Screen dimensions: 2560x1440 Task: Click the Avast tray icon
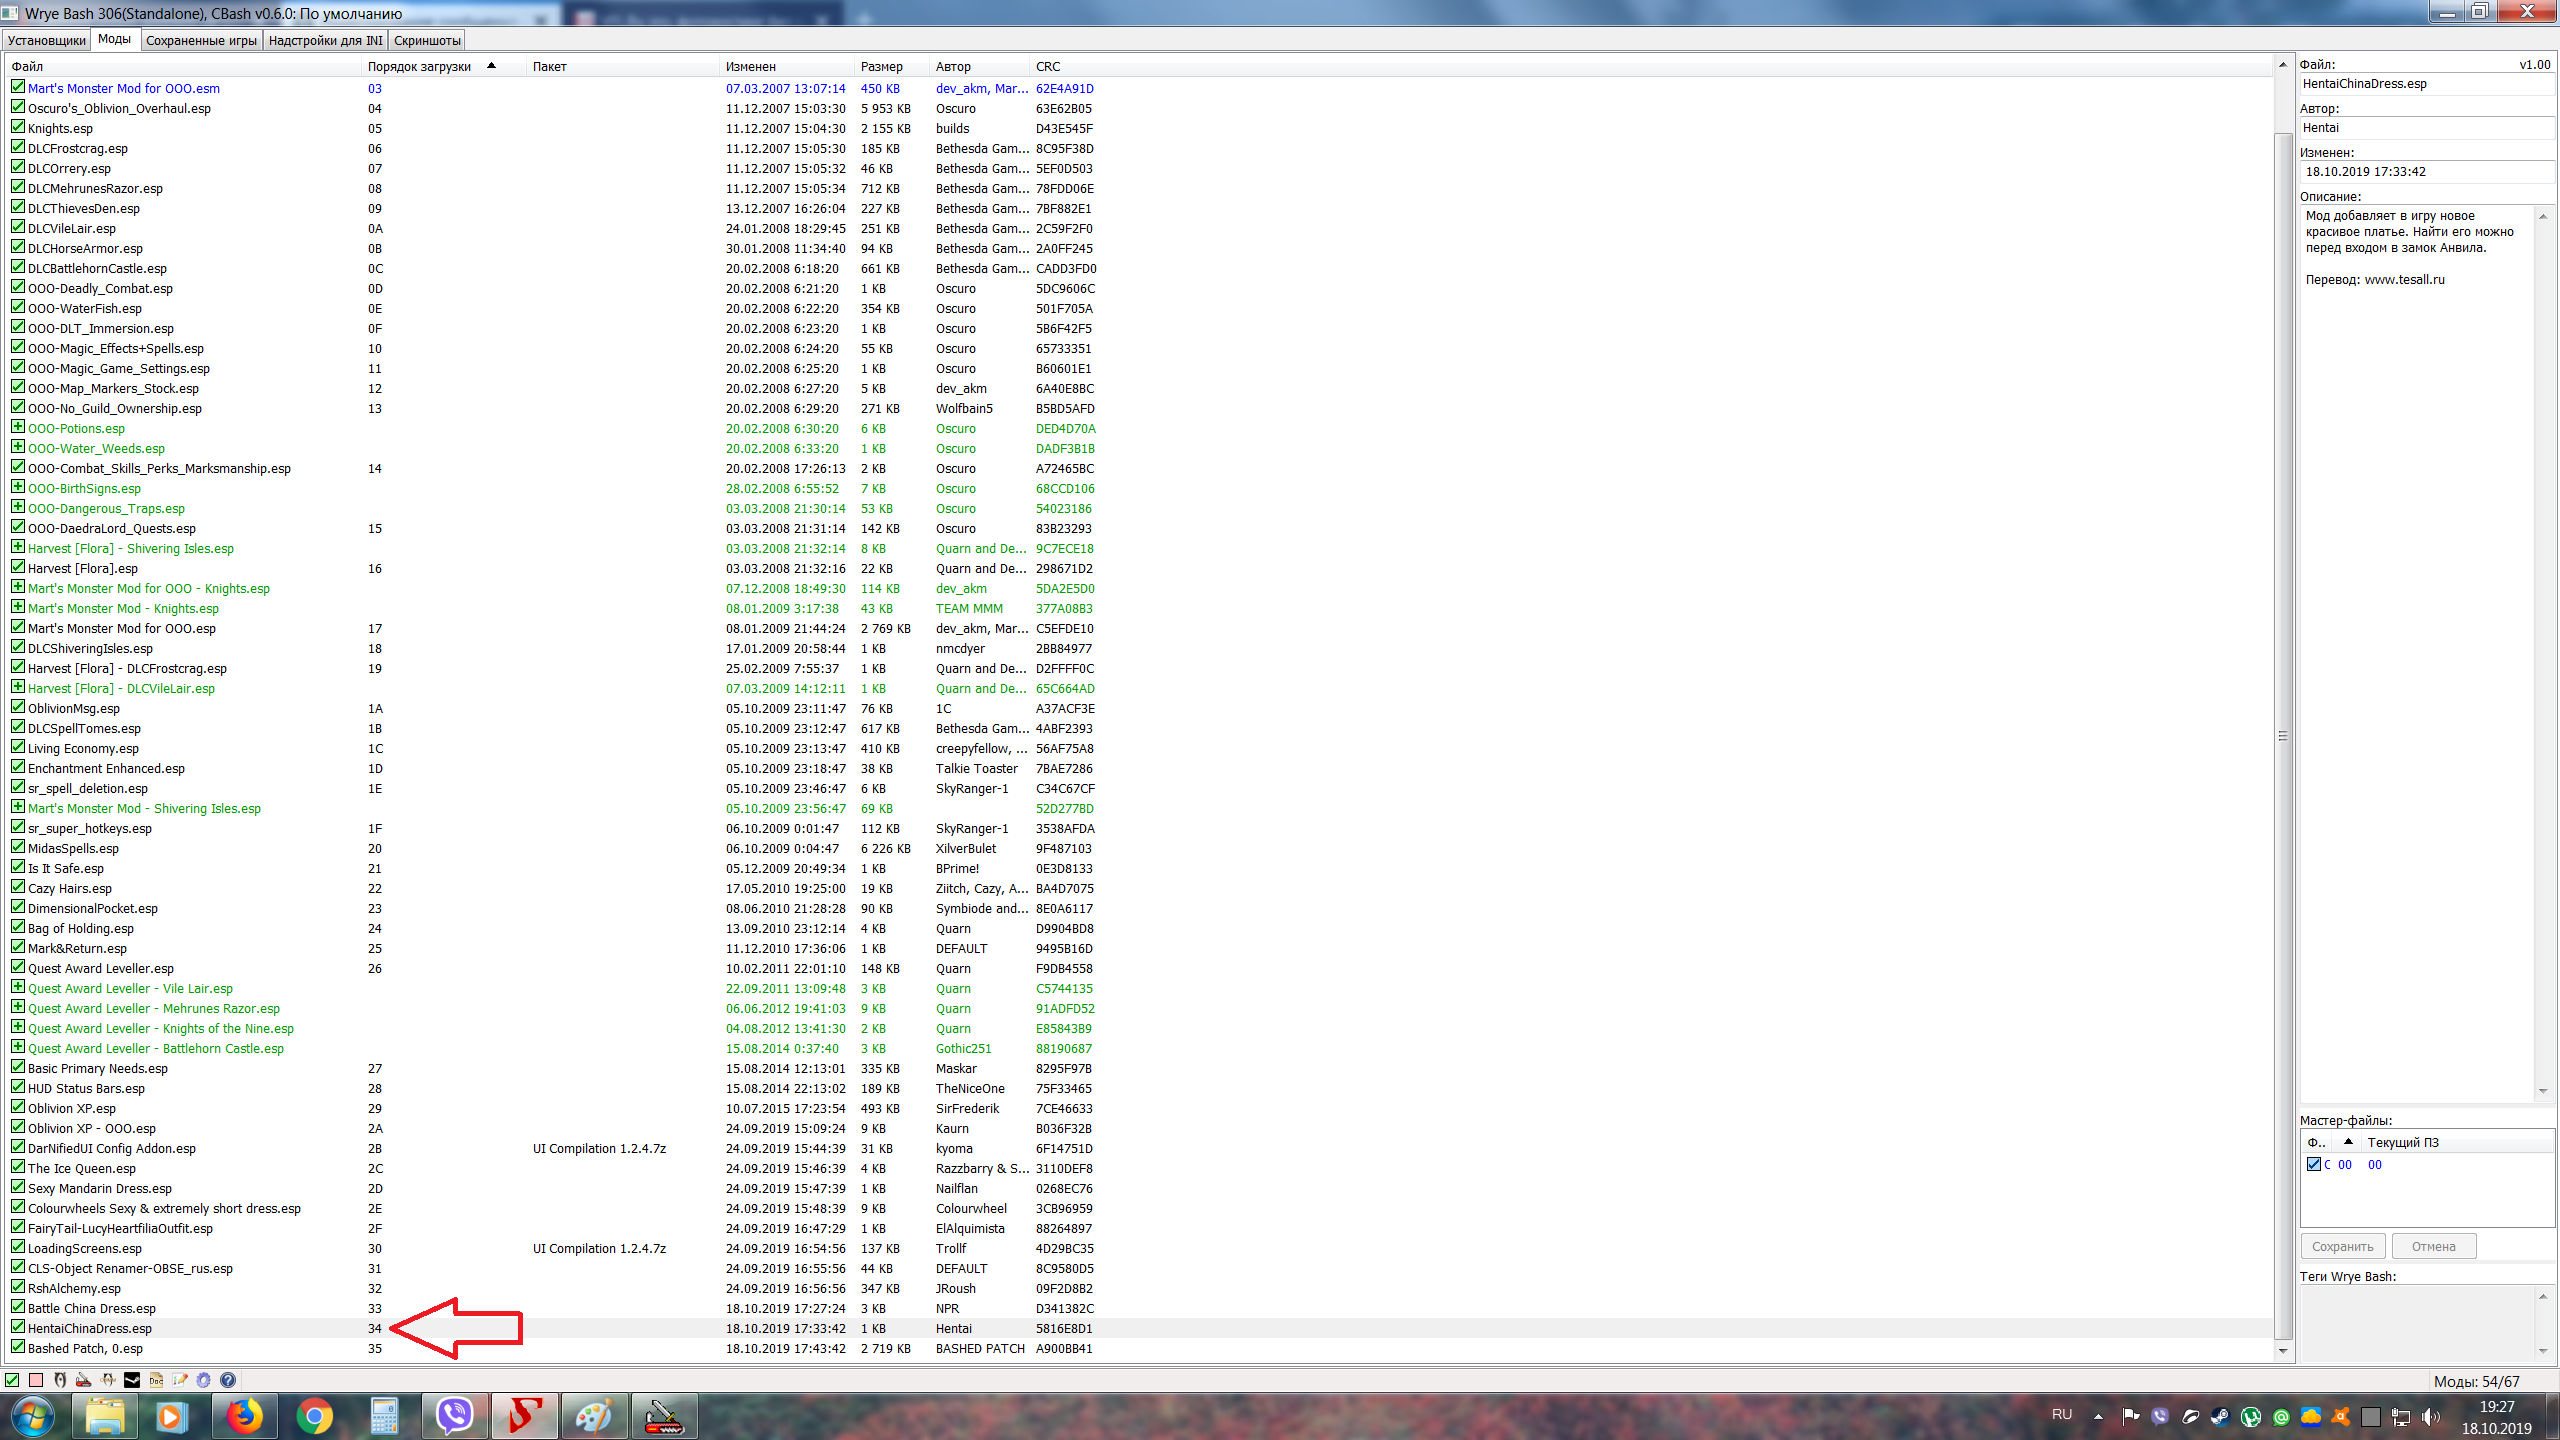pyautogui.click(x=2340, y=1416)
